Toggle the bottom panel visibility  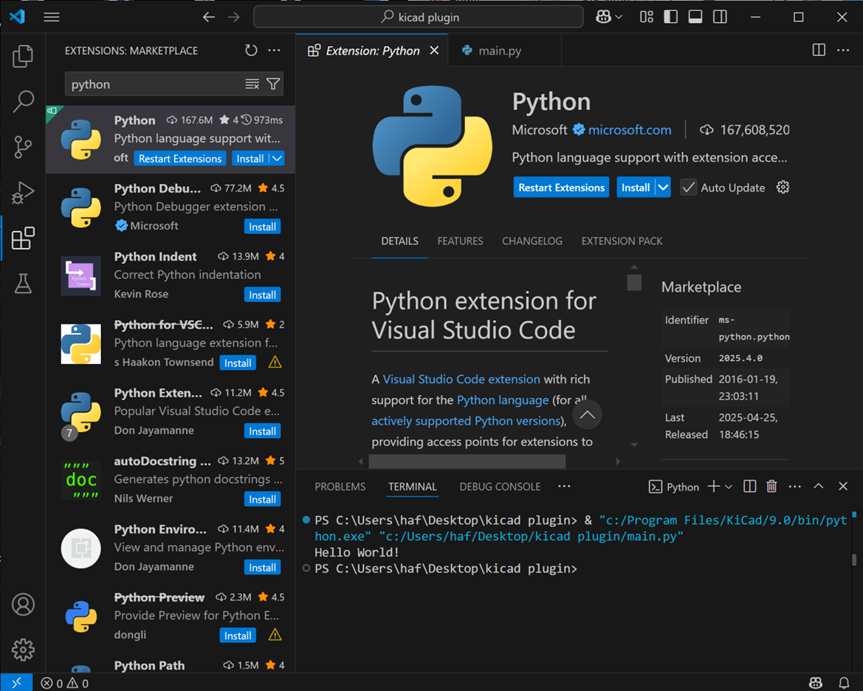click(x=695, y=17)
